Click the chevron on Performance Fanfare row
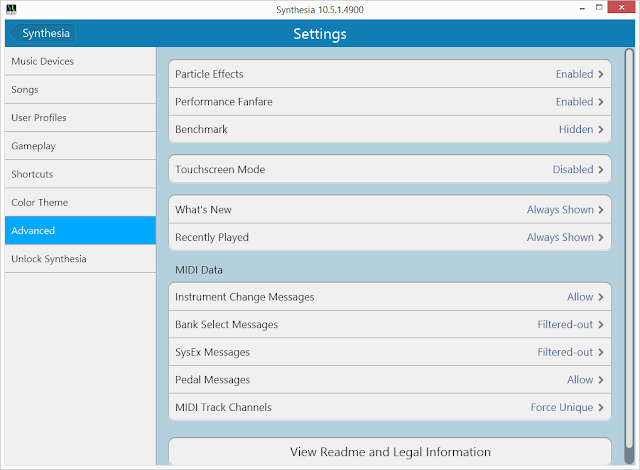640x470 pixels. [x=601, y=102]
